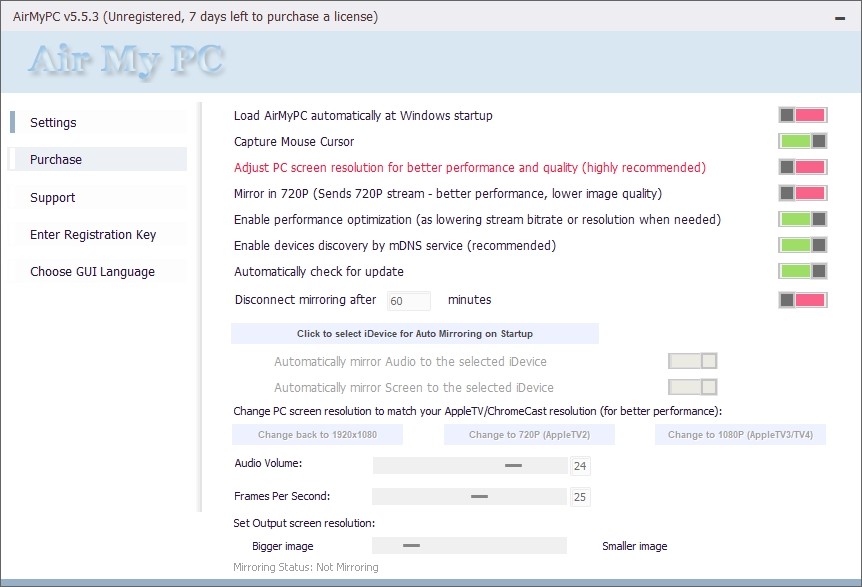
Task: Click the 'Set Output screen resolution:' label
Action: pos(304,523)
